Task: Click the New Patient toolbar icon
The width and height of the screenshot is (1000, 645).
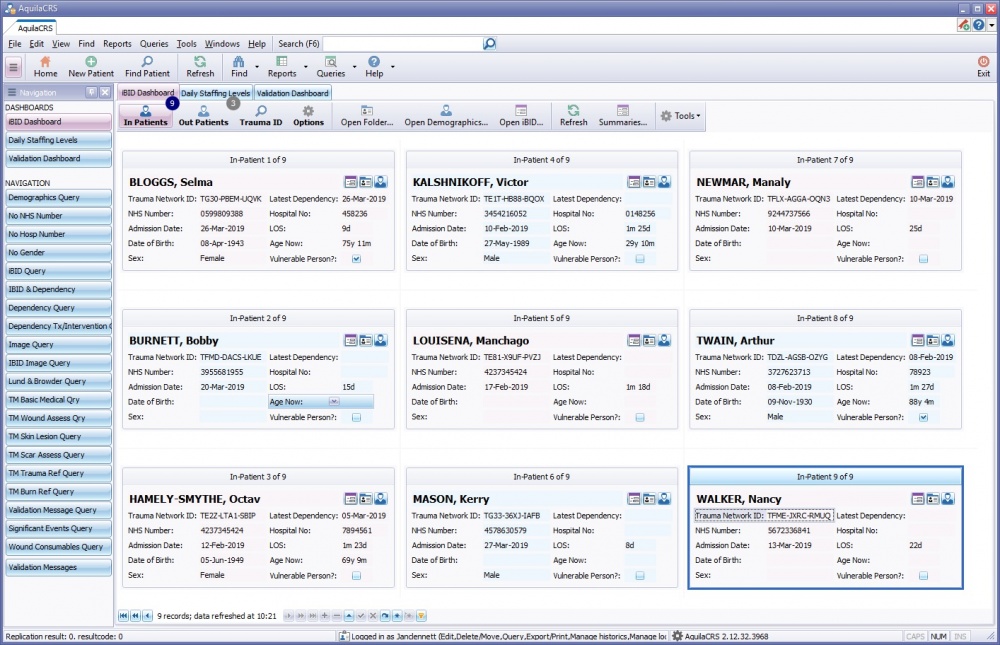Action: pos(91,63)
